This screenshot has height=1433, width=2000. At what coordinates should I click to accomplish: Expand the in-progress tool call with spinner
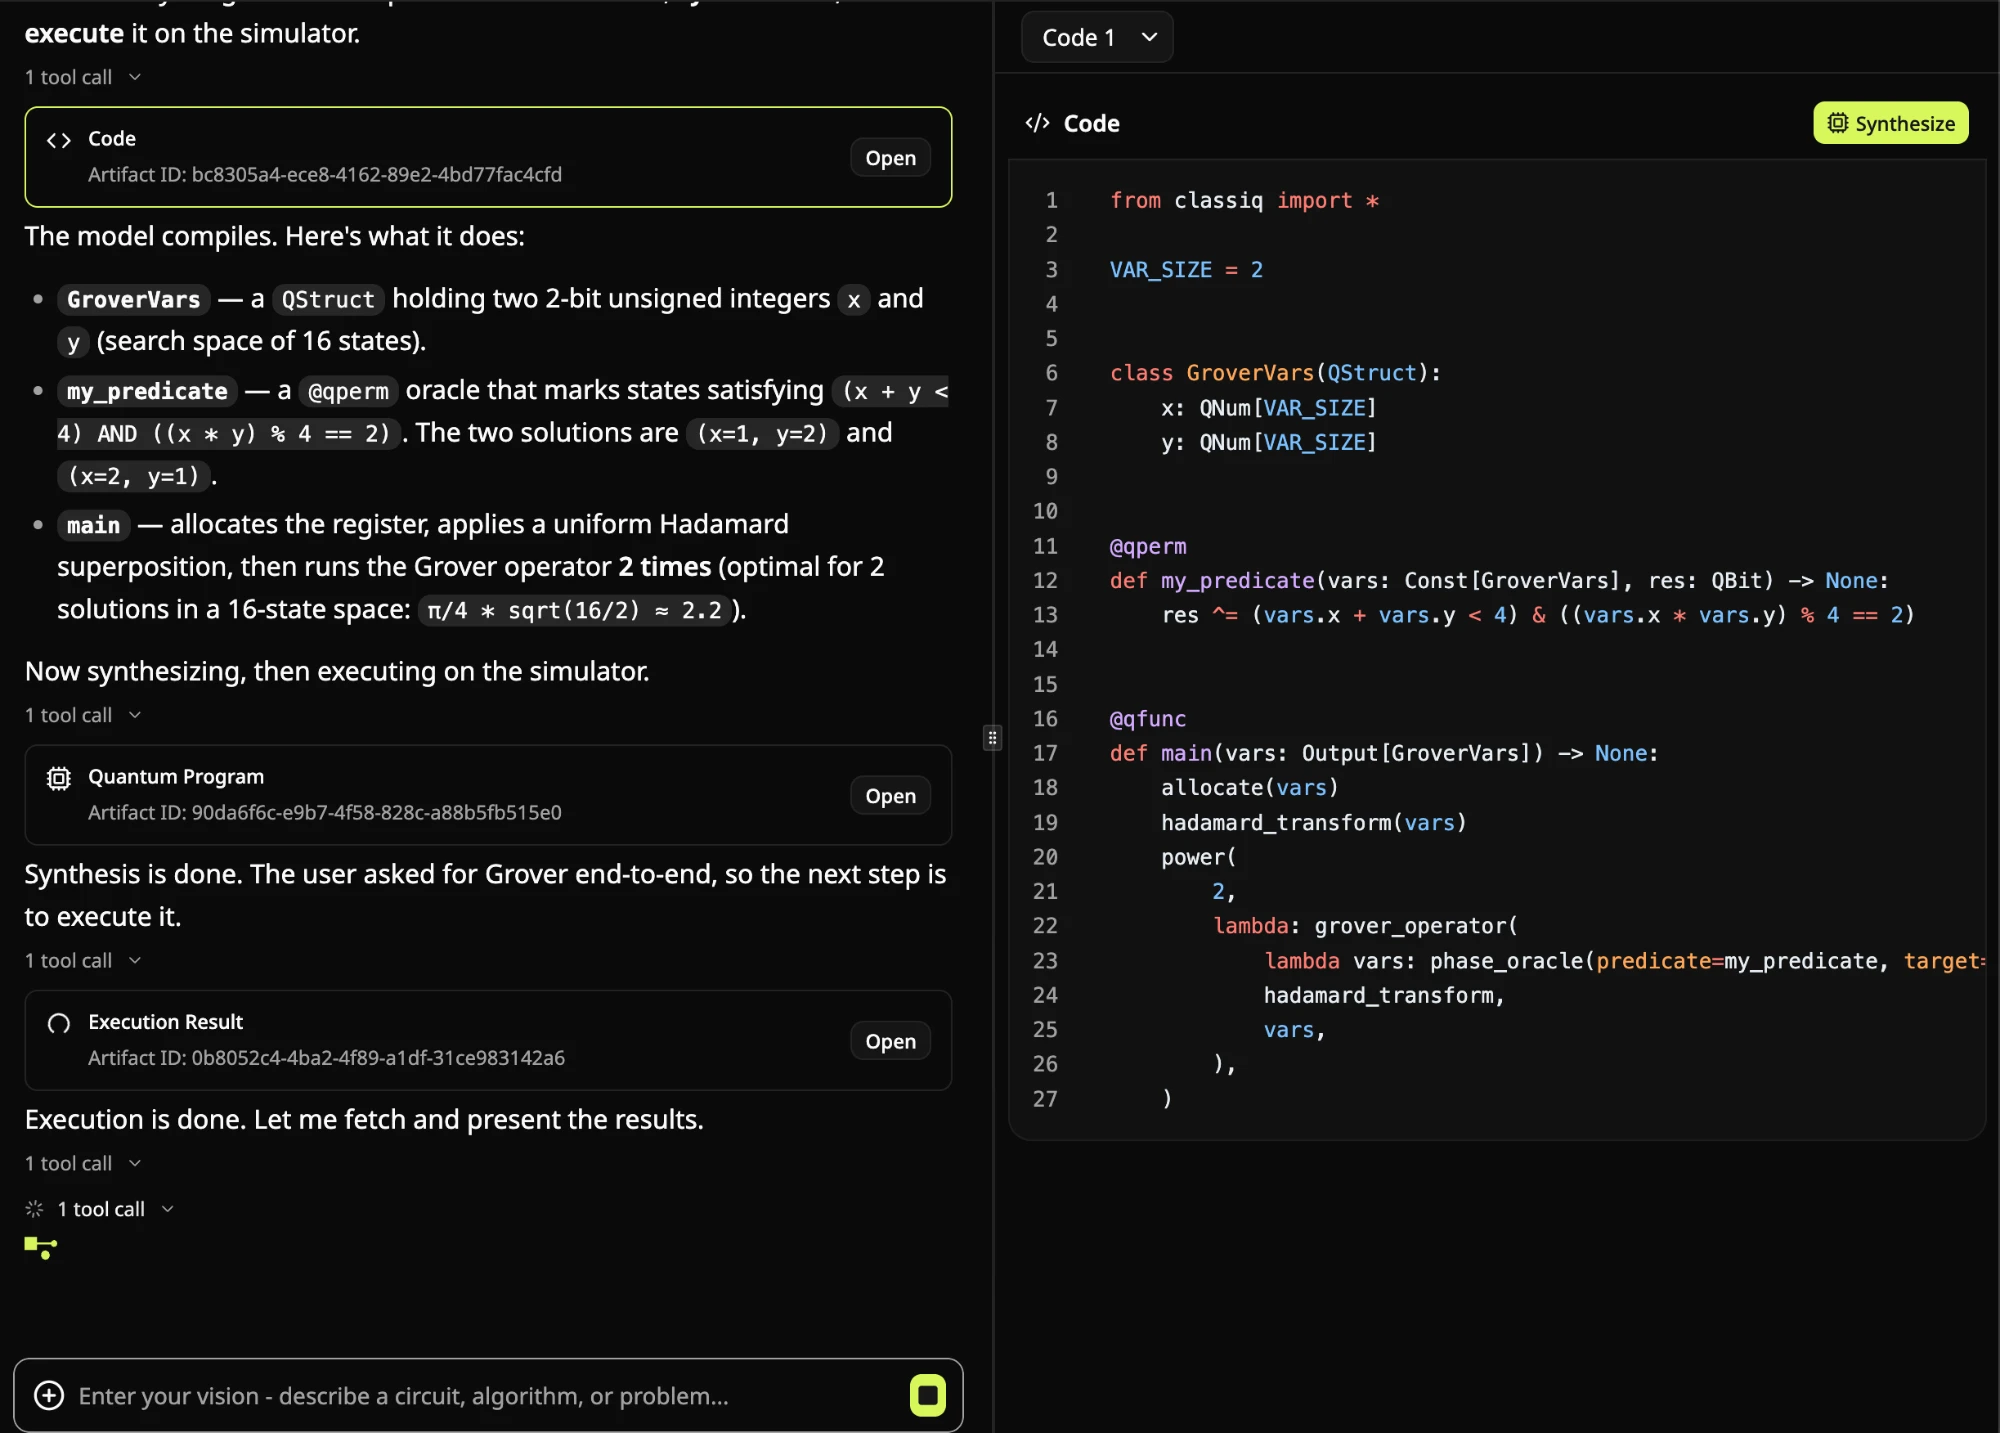(116, 1209)
